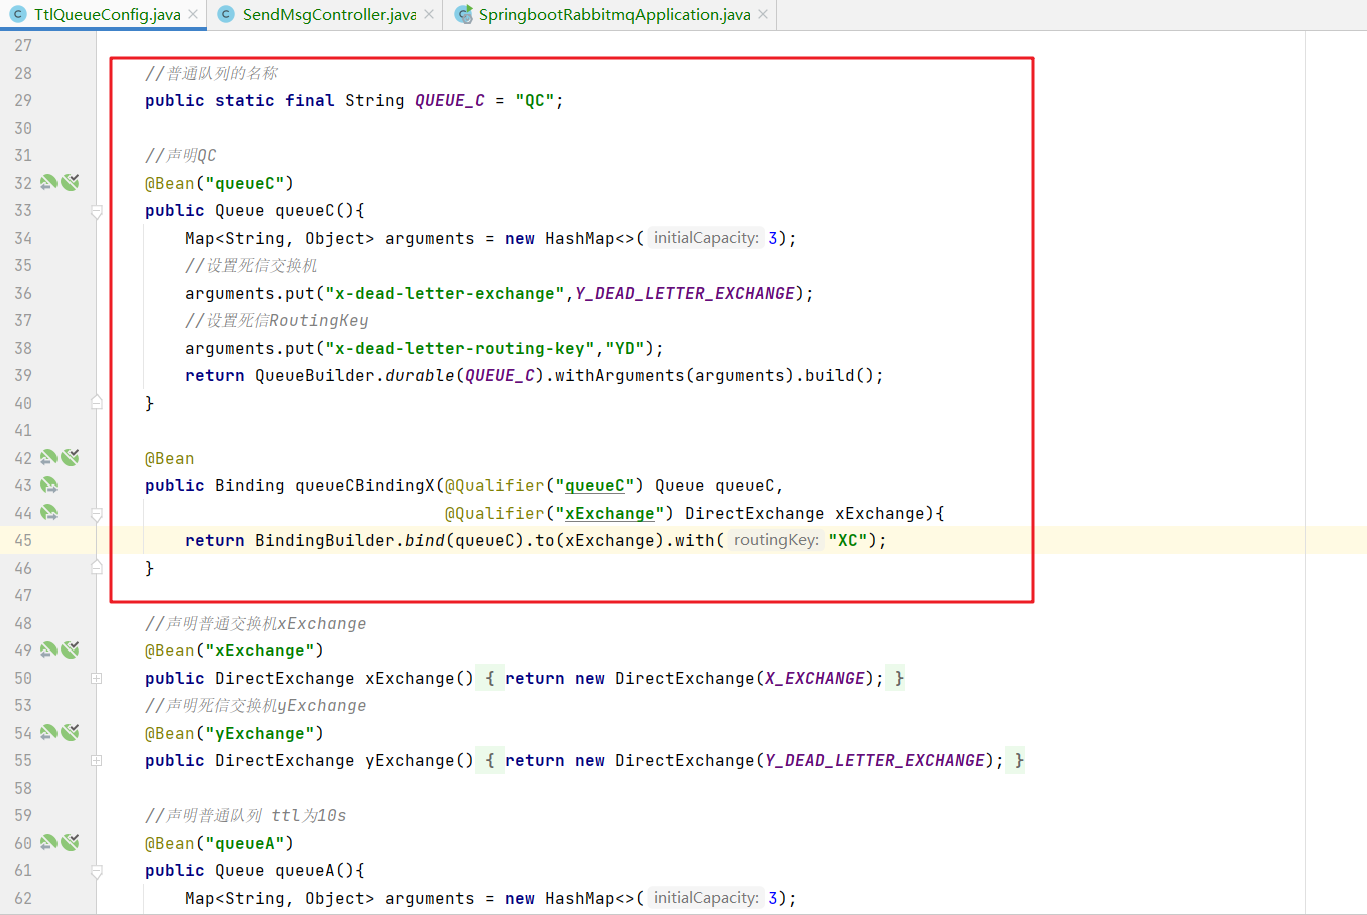Click the plain @Bean annotation on line 42
This screenshot has width=1367, height=915.
(170, 458)
